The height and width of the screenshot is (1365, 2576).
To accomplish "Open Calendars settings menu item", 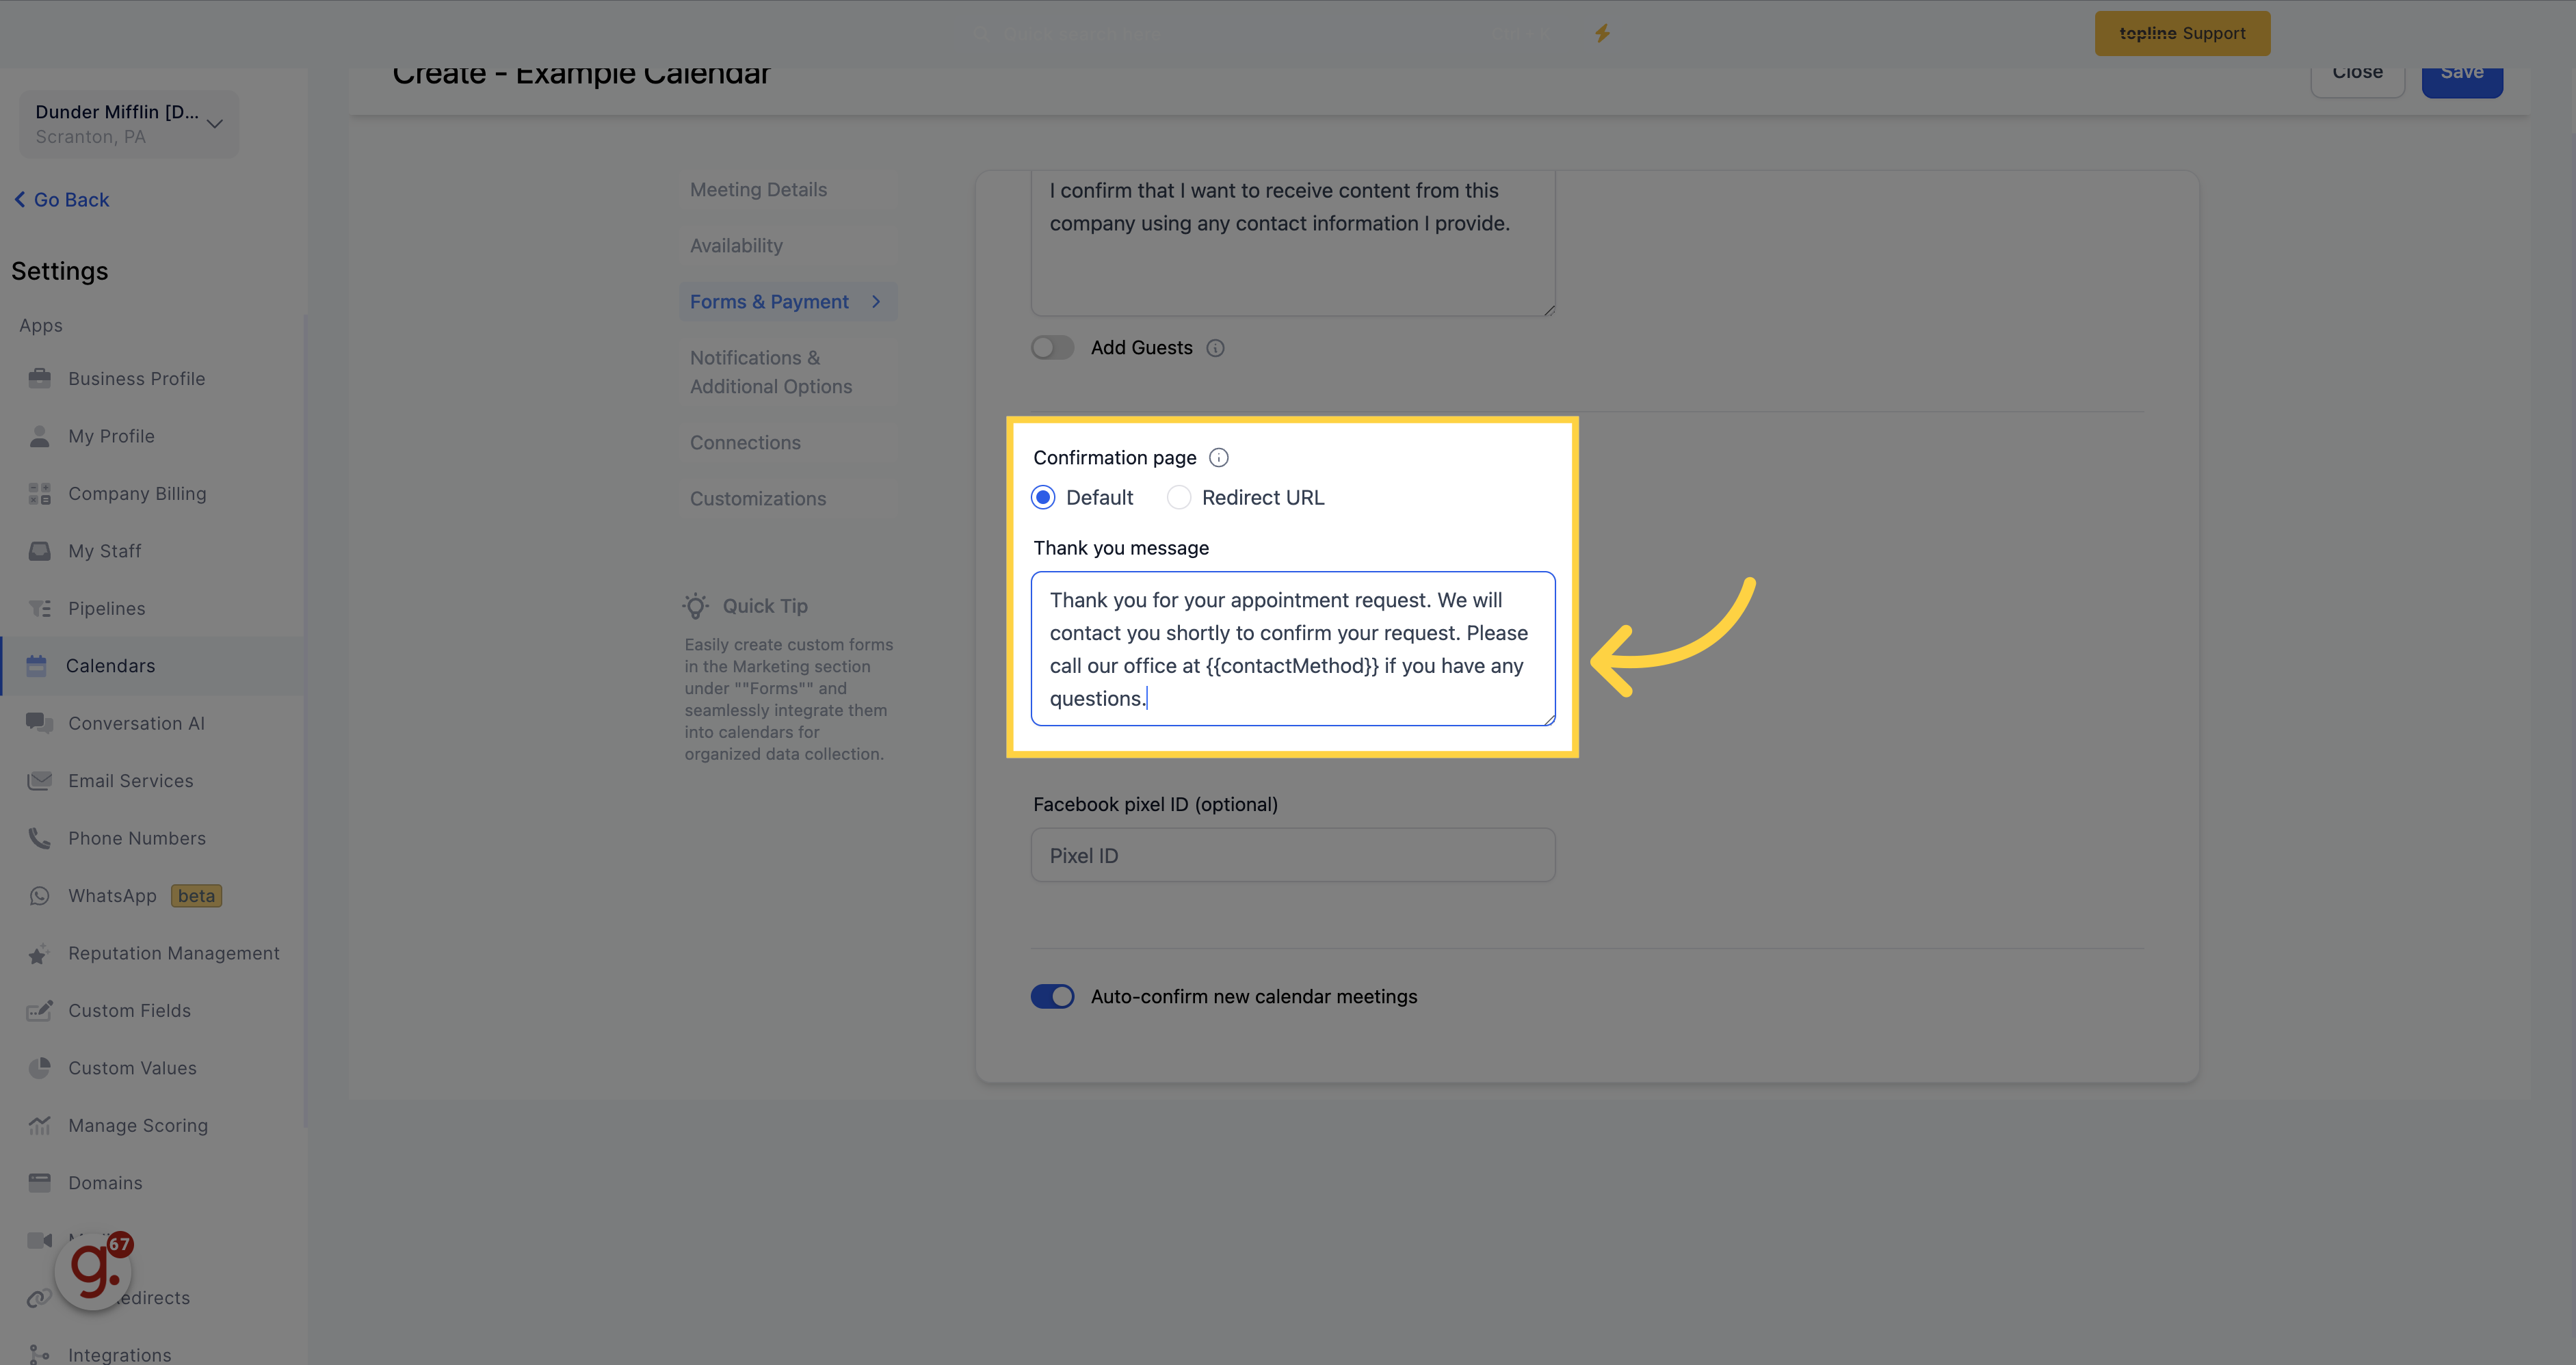I will (153, 666).
